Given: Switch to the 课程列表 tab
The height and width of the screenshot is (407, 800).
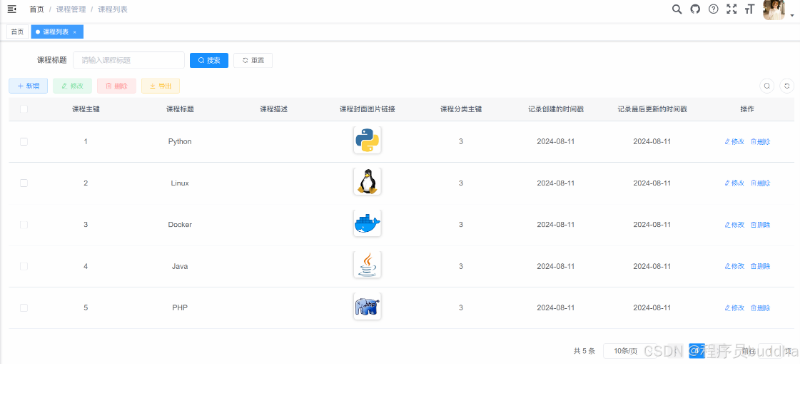Looking at the screenshot, I should [56, 32].
